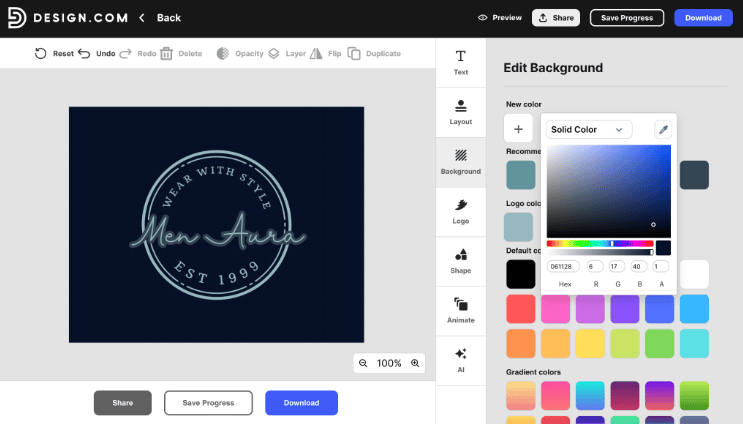
Task: Click the alpha transparency slider
Action: click(600, 253)
